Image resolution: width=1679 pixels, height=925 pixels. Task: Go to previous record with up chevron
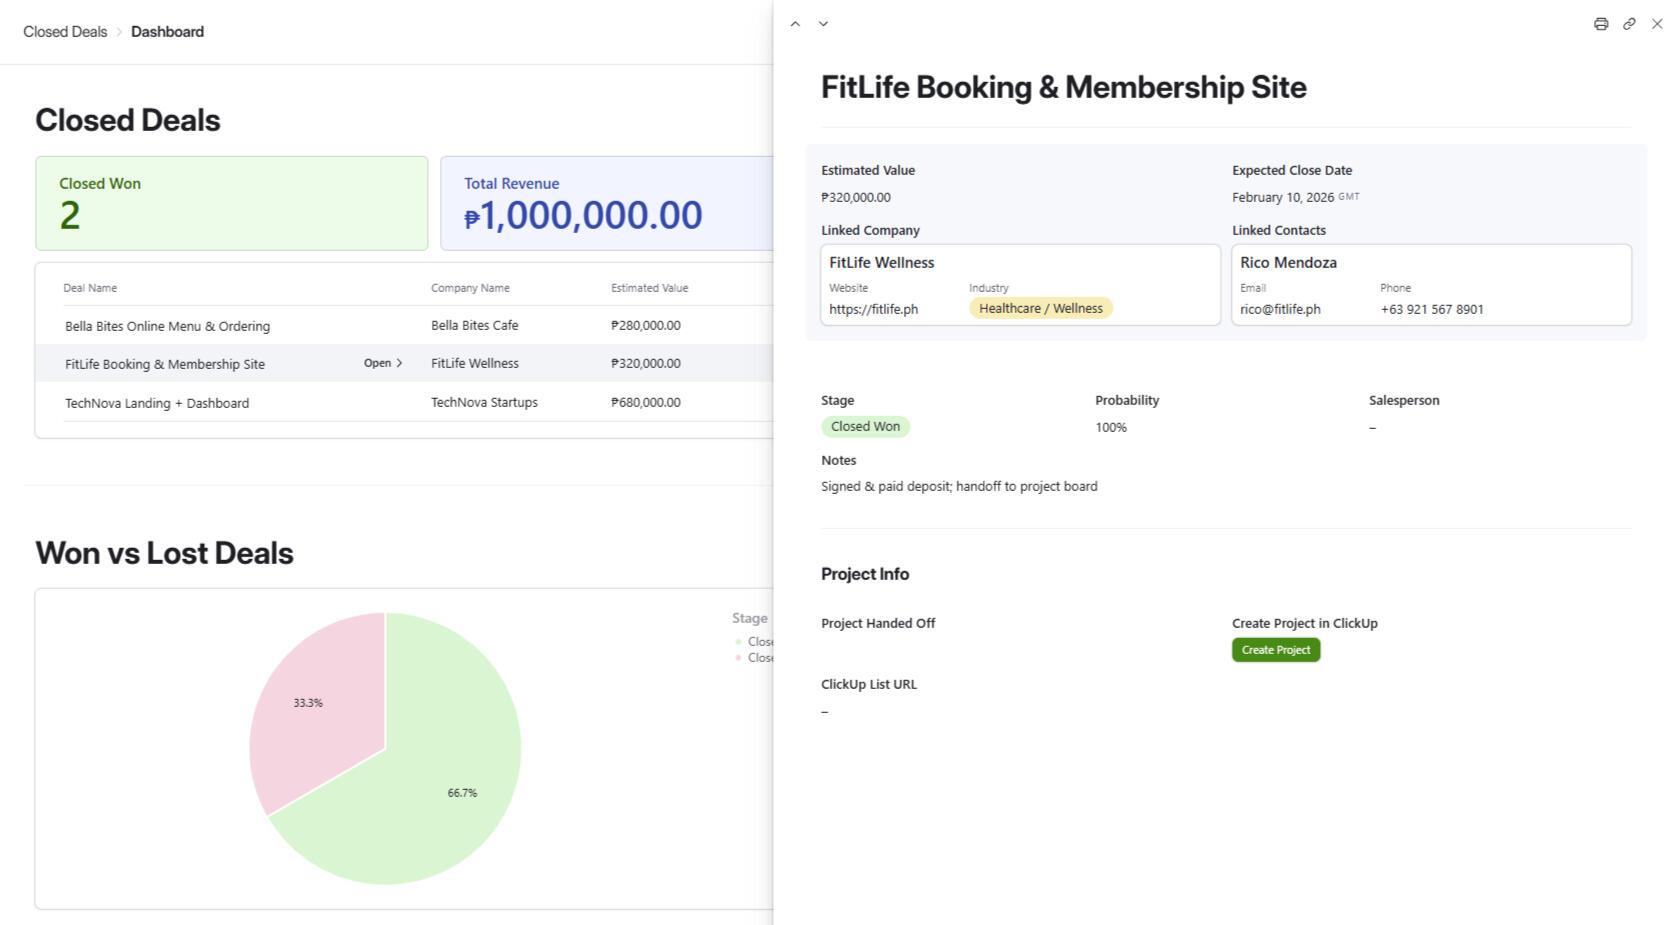click(795, 24)
